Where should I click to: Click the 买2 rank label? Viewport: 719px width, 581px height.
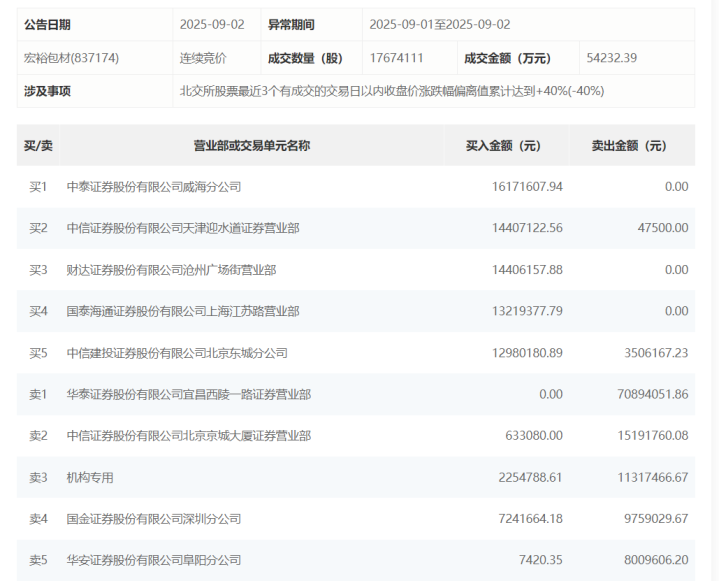(38, 228)
